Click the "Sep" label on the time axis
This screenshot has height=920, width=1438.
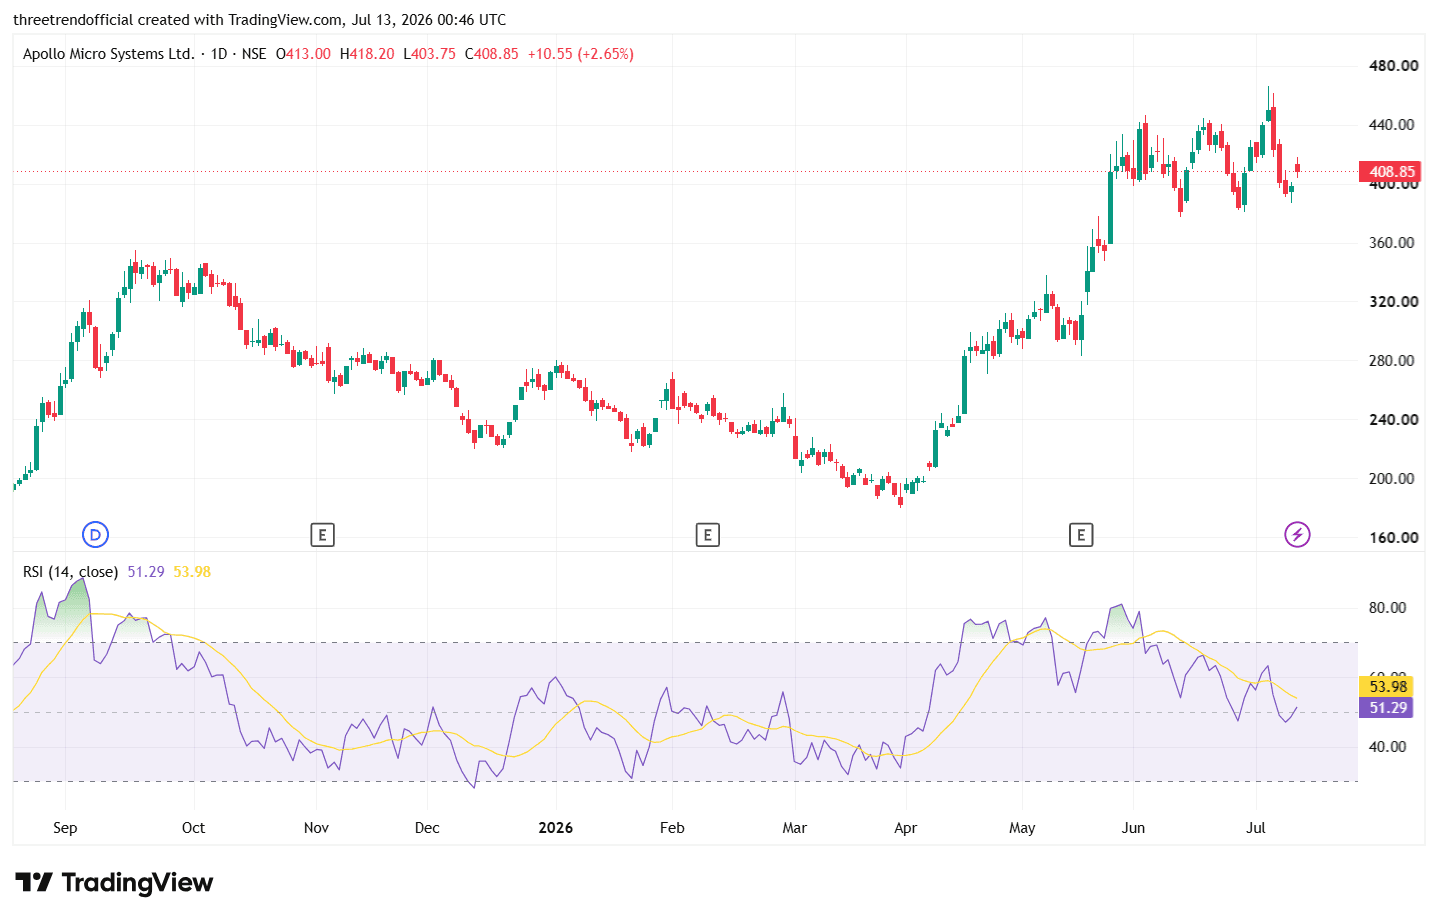tap(65, 828)
